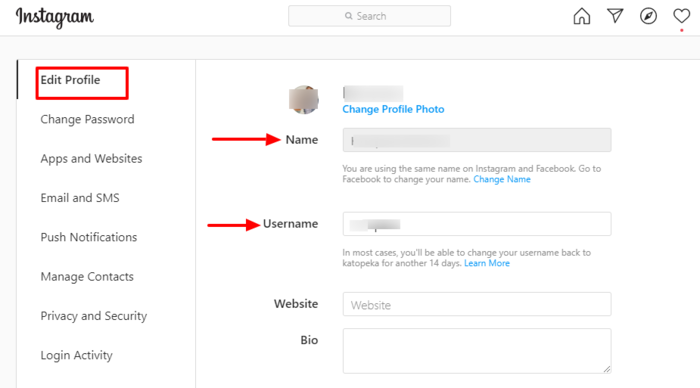Screen dimensions: 700x388
Task: View Login Activity section
Action: 76,355
